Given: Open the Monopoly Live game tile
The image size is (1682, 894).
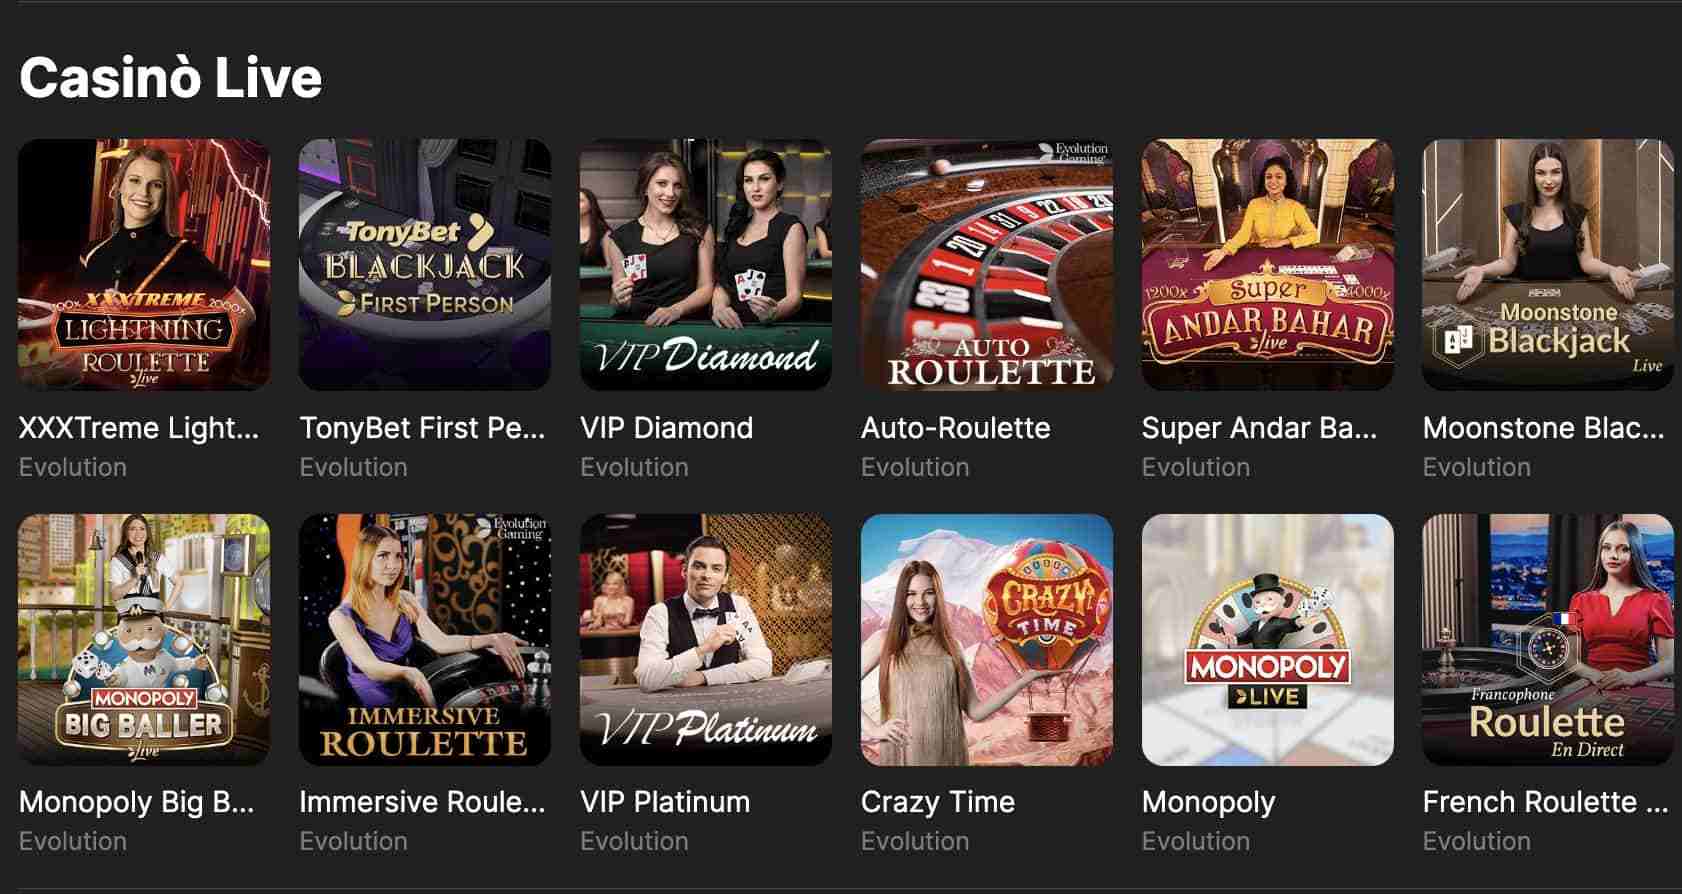Looking at the screenshot, I should coord(1268,640).
